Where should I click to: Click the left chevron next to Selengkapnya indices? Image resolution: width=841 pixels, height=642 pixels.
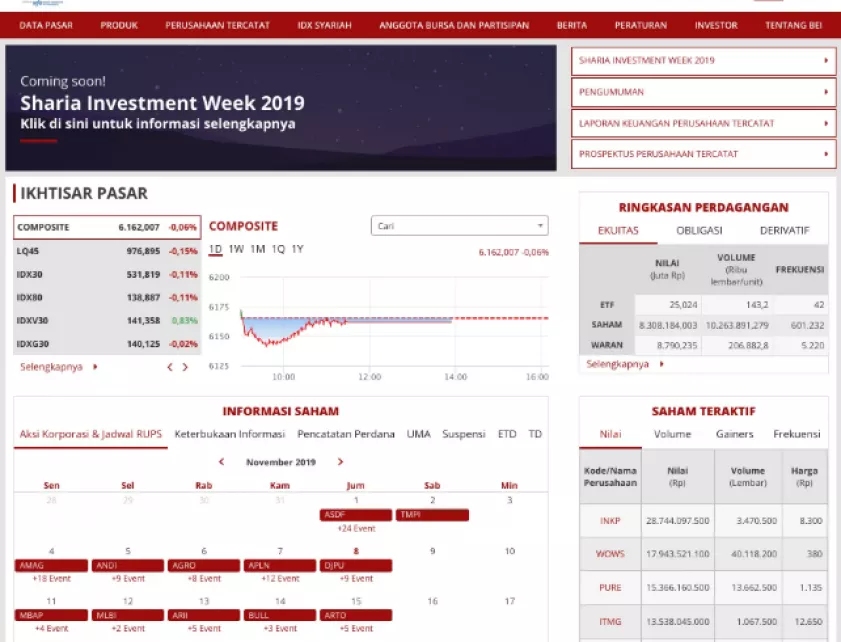click(169, 367)
